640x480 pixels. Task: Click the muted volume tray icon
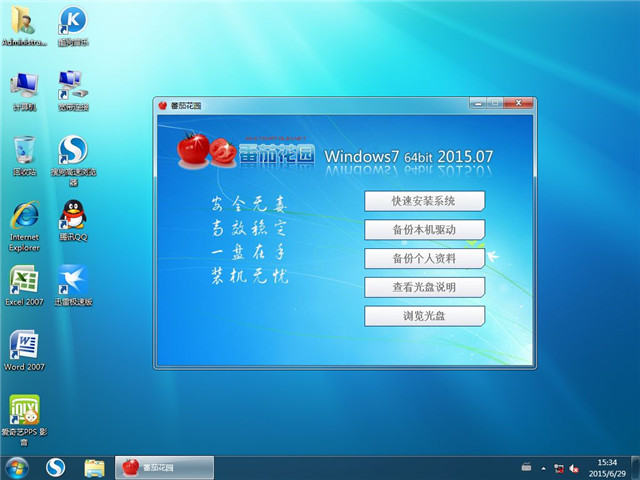point(574,468)
